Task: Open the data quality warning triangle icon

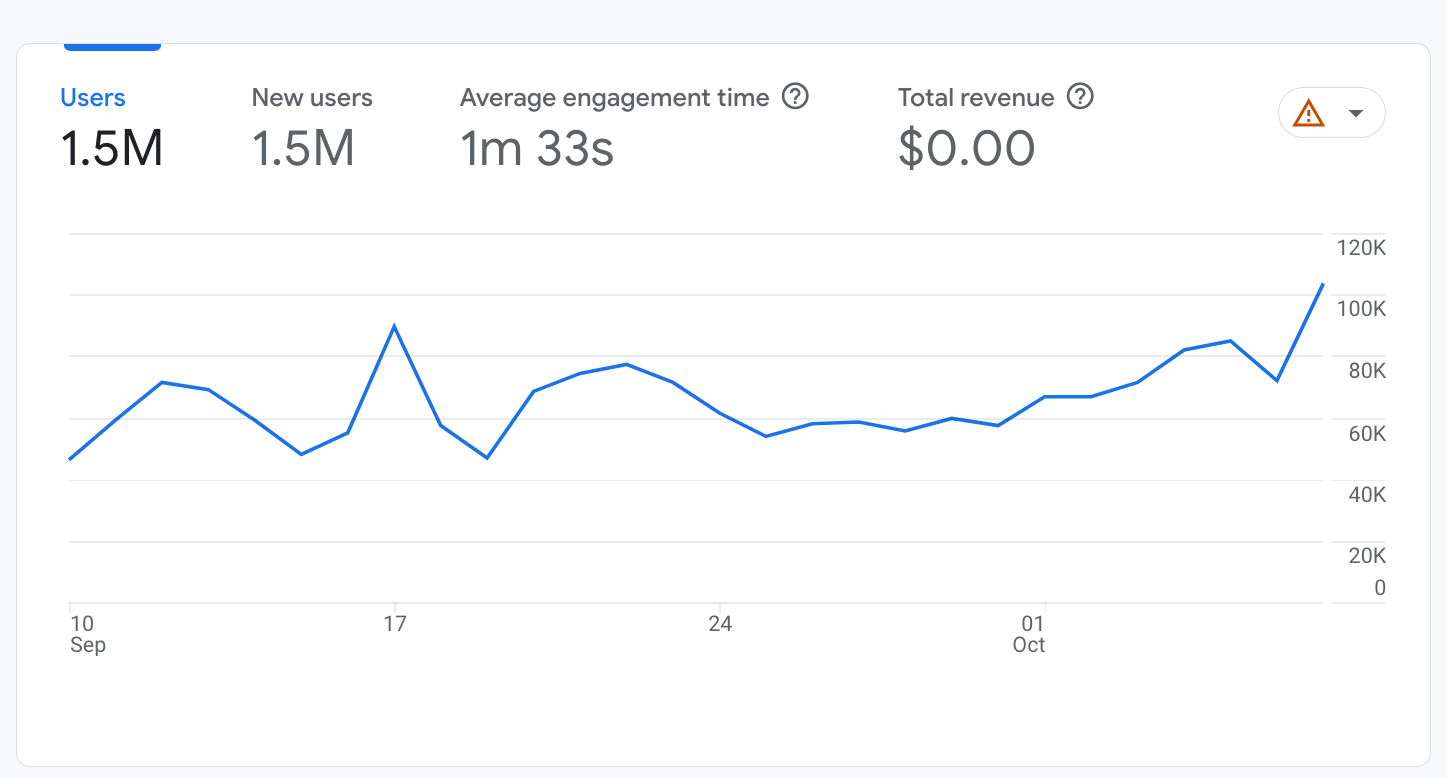Action: [1308, 114]
